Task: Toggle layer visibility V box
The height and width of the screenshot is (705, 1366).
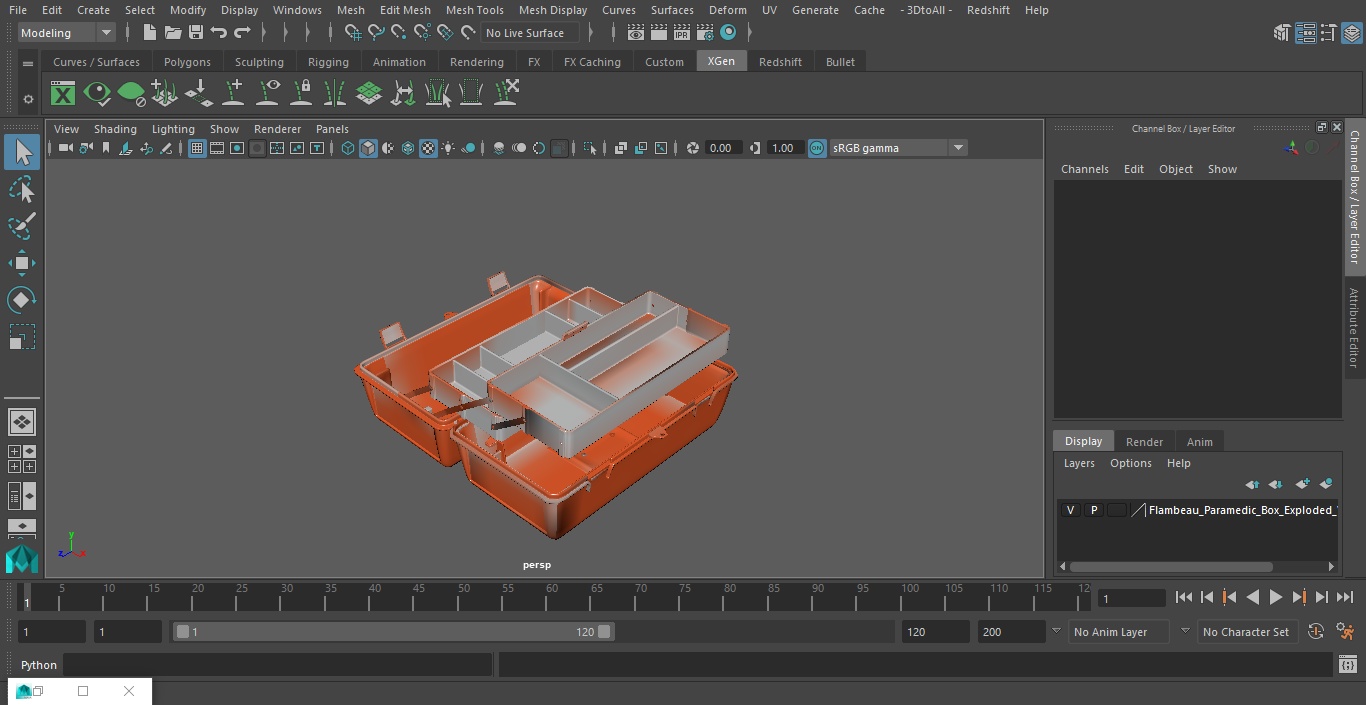Action: click(x=1070, y=510)
